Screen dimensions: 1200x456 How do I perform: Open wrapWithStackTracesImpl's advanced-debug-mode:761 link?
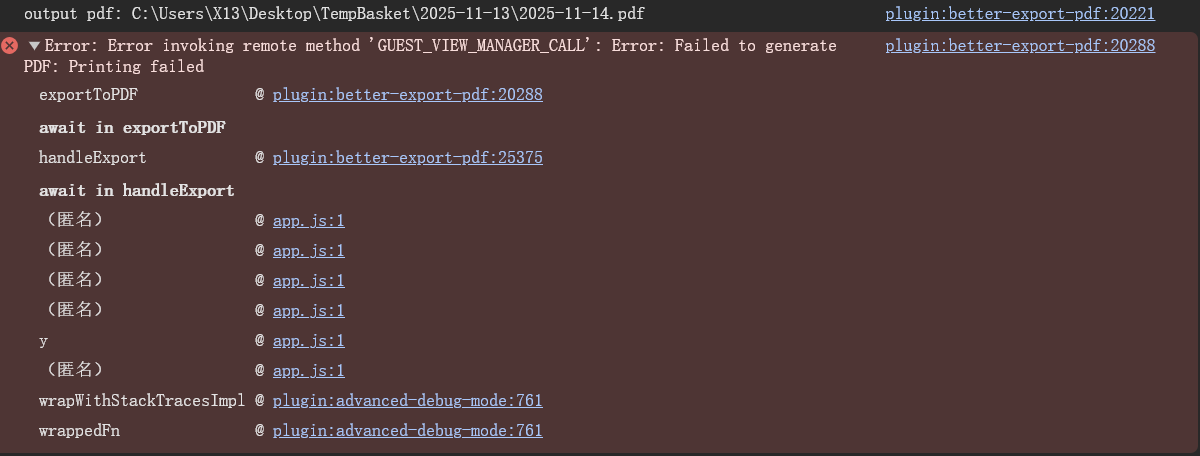[x=407, y=401]
